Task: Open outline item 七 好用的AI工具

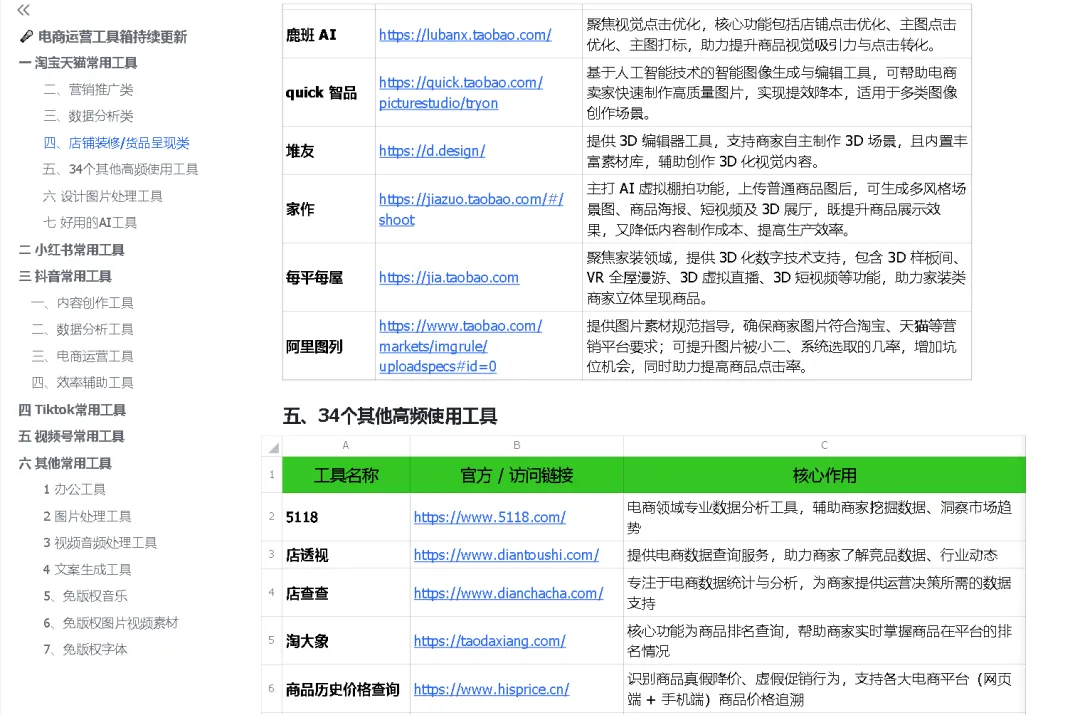Action: tap(90, 222)
